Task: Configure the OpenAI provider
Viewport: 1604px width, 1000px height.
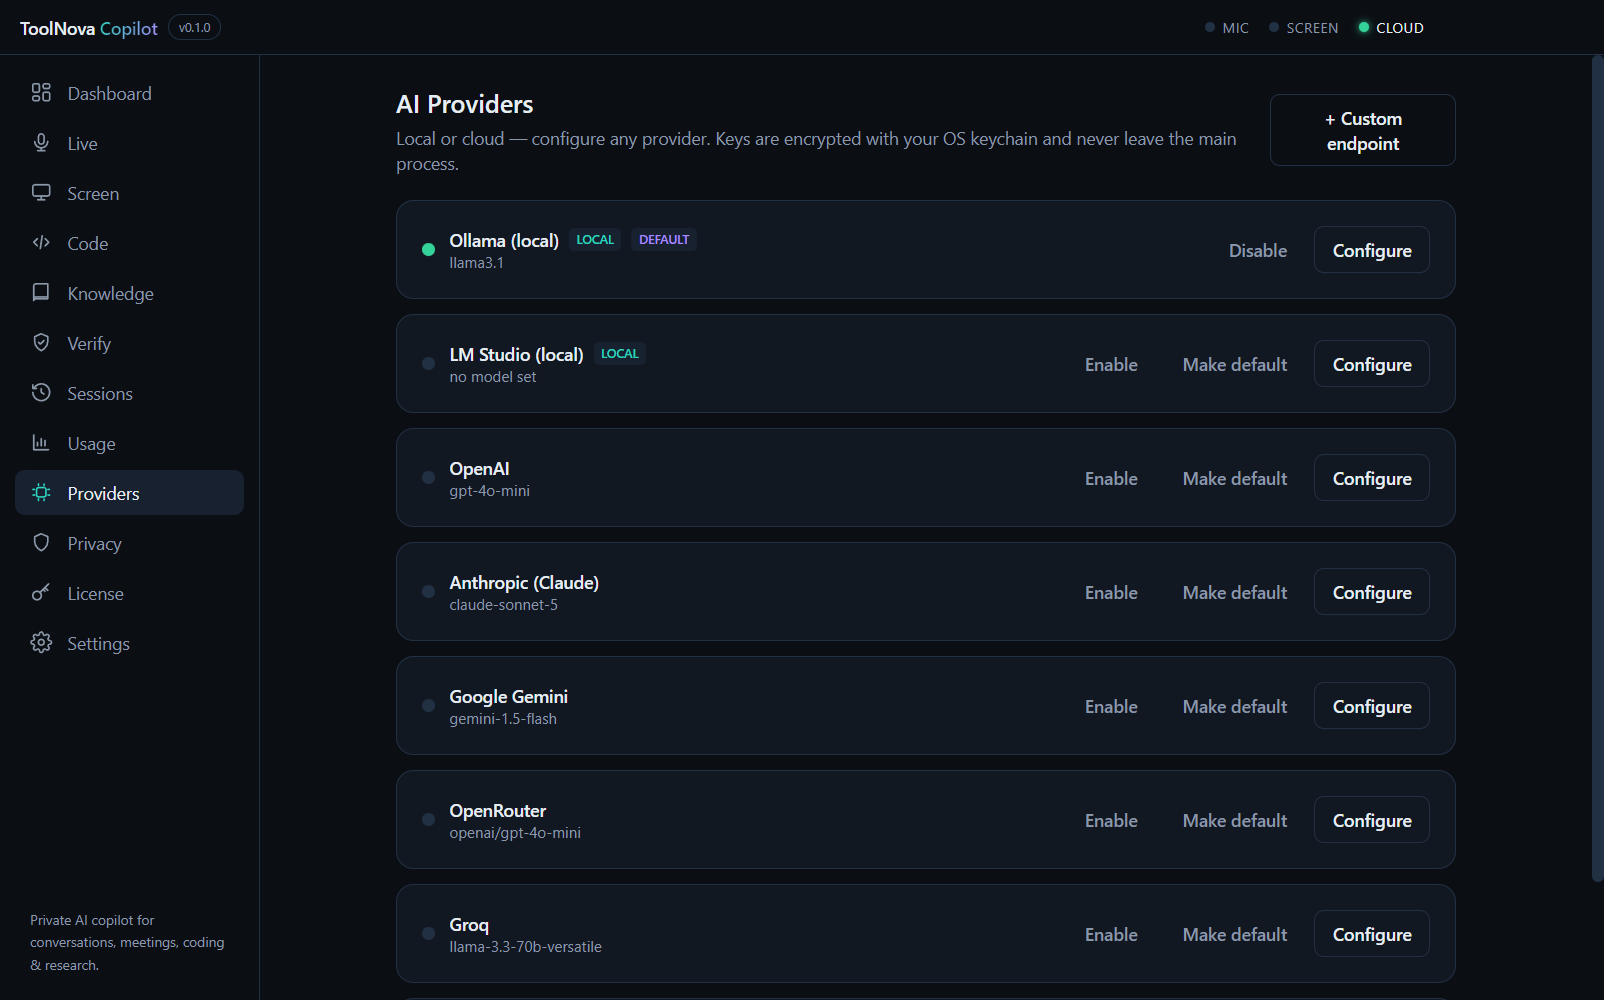Action: 1371,478
